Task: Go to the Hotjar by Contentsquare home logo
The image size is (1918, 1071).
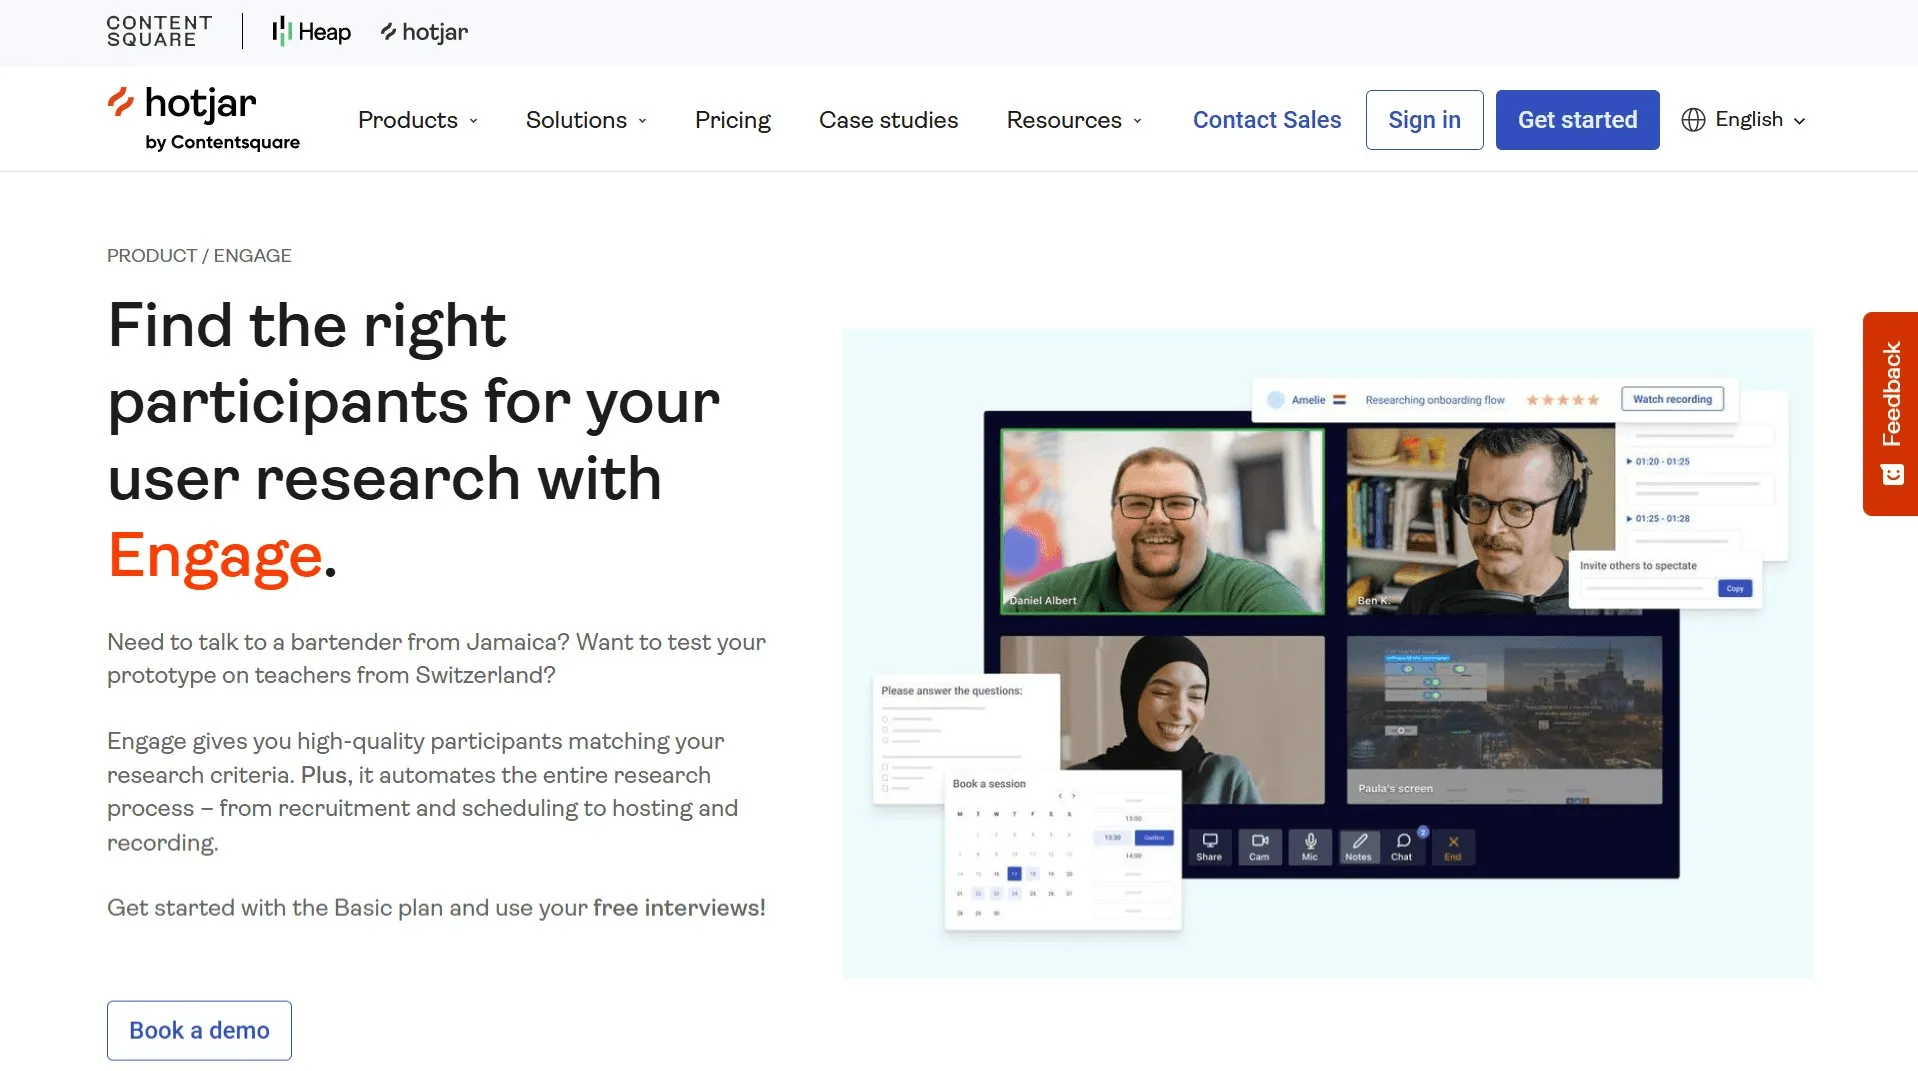Action: pos(204,119)
